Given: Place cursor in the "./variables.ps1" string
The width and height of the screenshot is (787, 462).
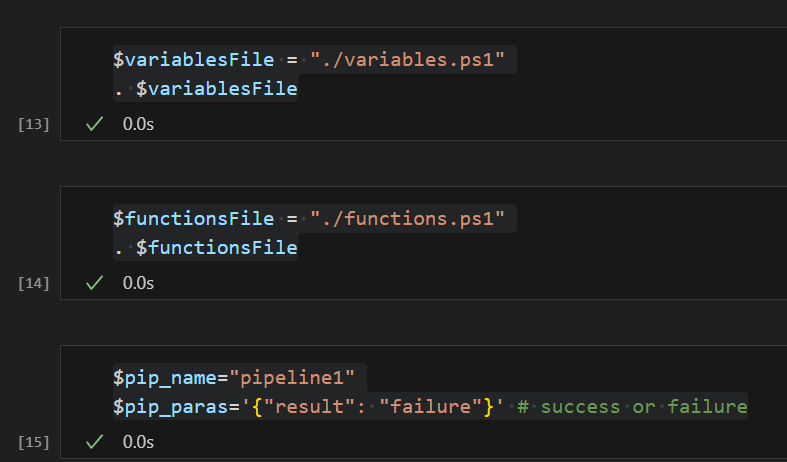Looking at the screenshot, I should tap(408, 60).
